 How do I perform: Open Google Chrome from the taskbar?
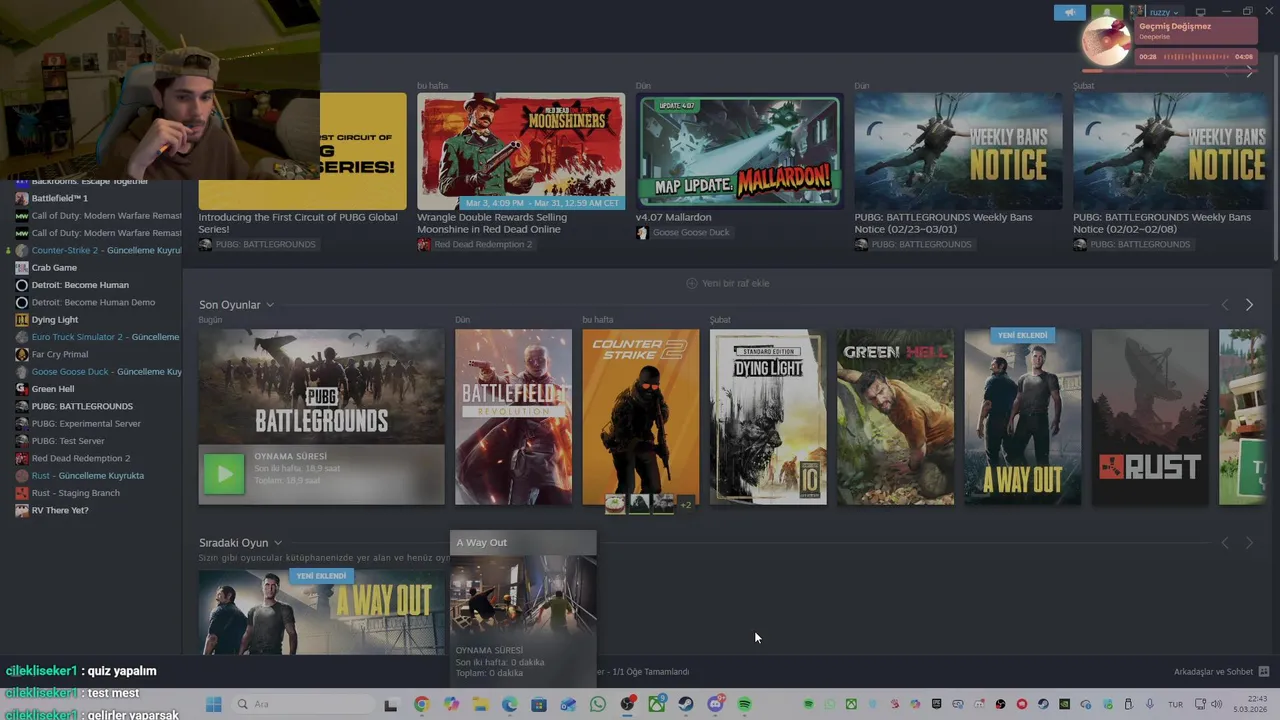[x=422, y=704]
